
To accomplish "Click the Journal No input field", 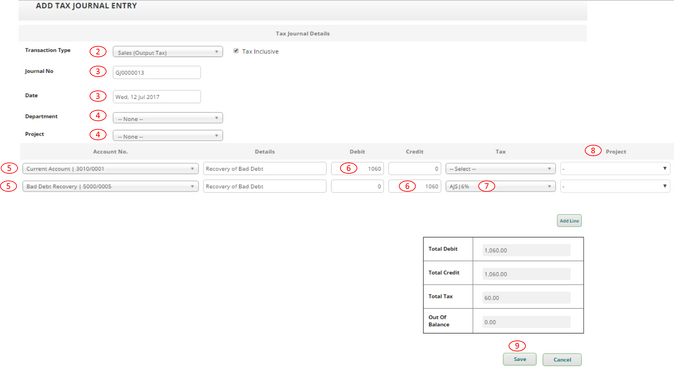I will [x=156, y=73].
